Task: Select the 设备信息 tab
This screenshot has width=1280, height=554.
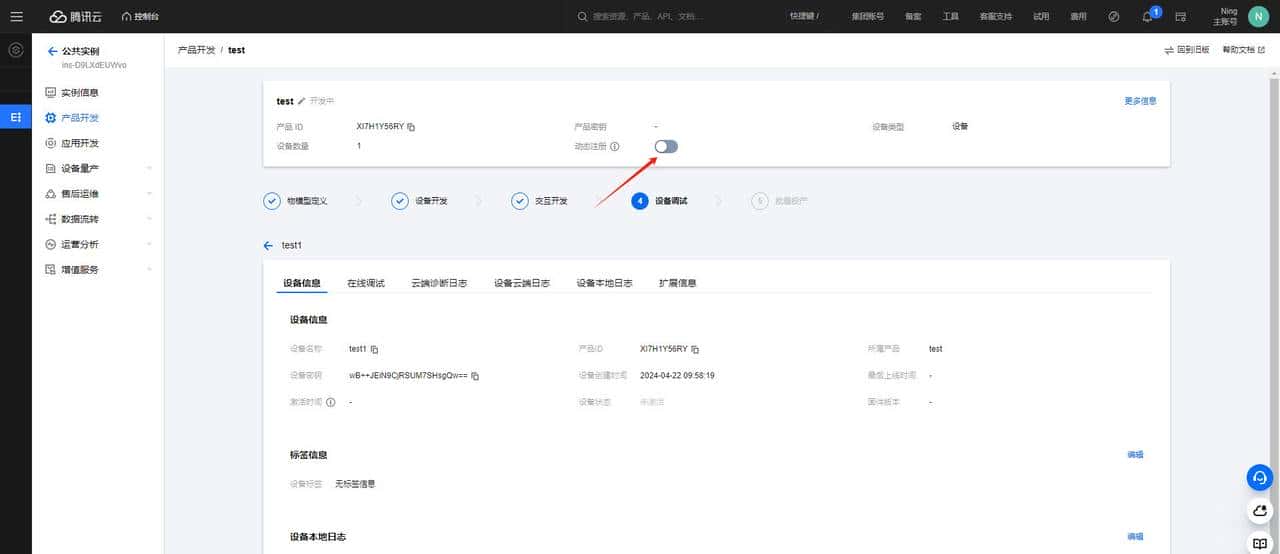Action: [x=302, y=283]
